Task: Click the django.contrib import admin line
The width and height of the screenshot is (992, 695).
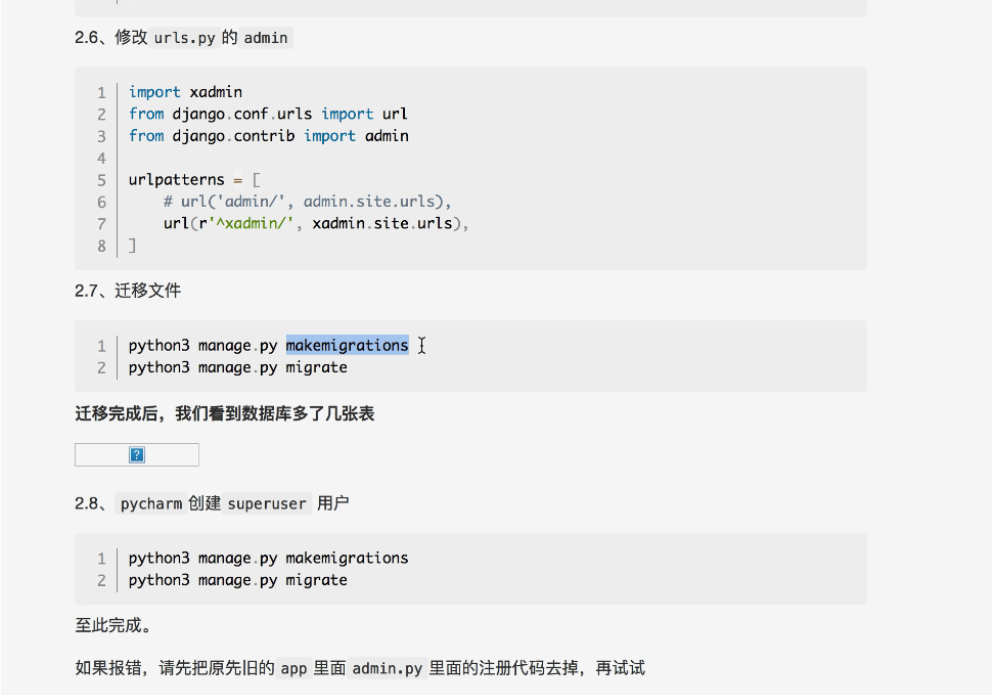Action: [x=268, y=136]
